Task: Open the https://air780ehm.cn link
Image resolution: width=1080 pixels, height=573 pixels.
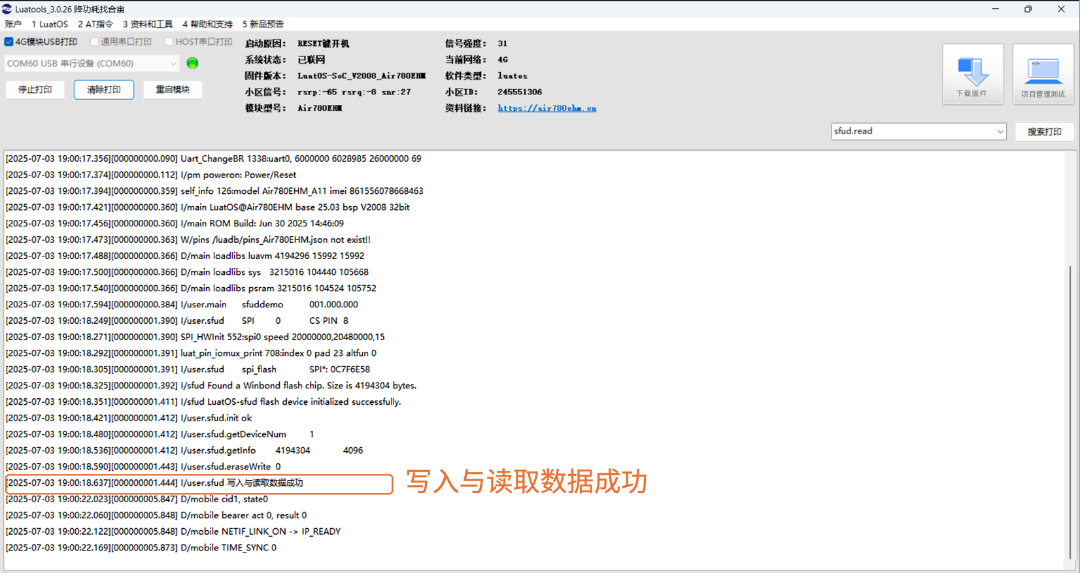Action: (547, 108)
